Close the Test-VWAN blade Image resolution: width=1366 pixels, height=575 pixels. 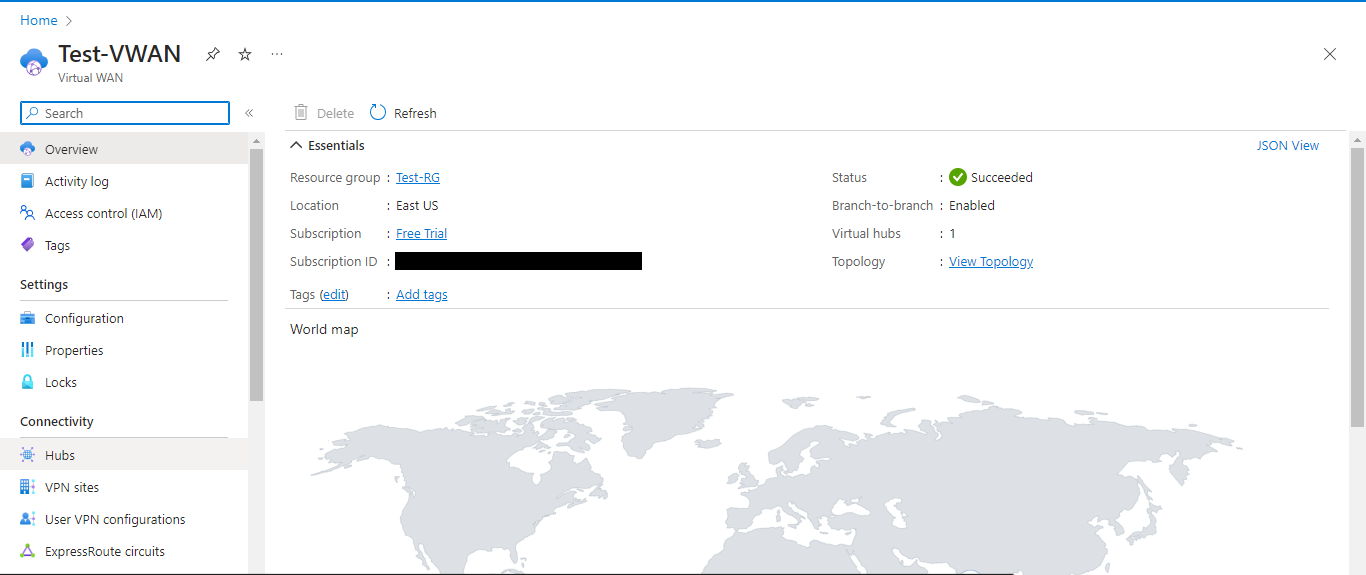1330,54
